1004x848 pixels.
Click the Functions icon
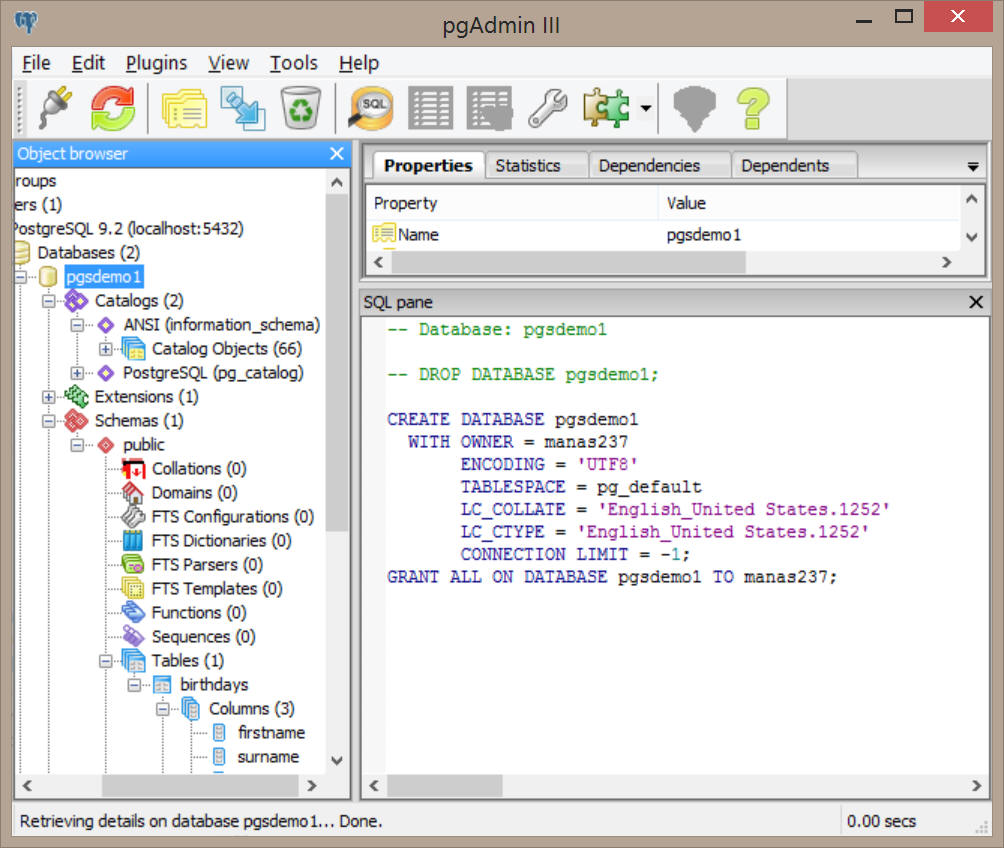(x=133, y=612)
